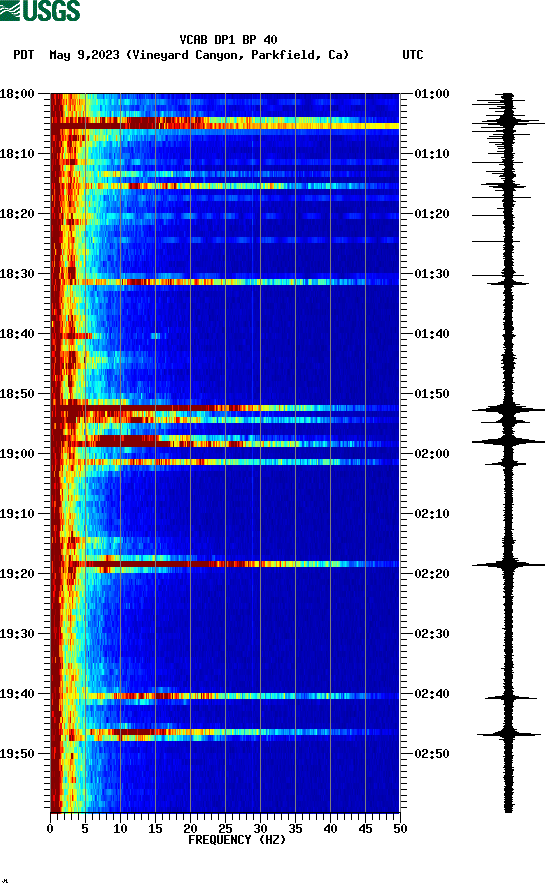
Task: Click the 18:10 PDT time label
Action: coord(17,154)
